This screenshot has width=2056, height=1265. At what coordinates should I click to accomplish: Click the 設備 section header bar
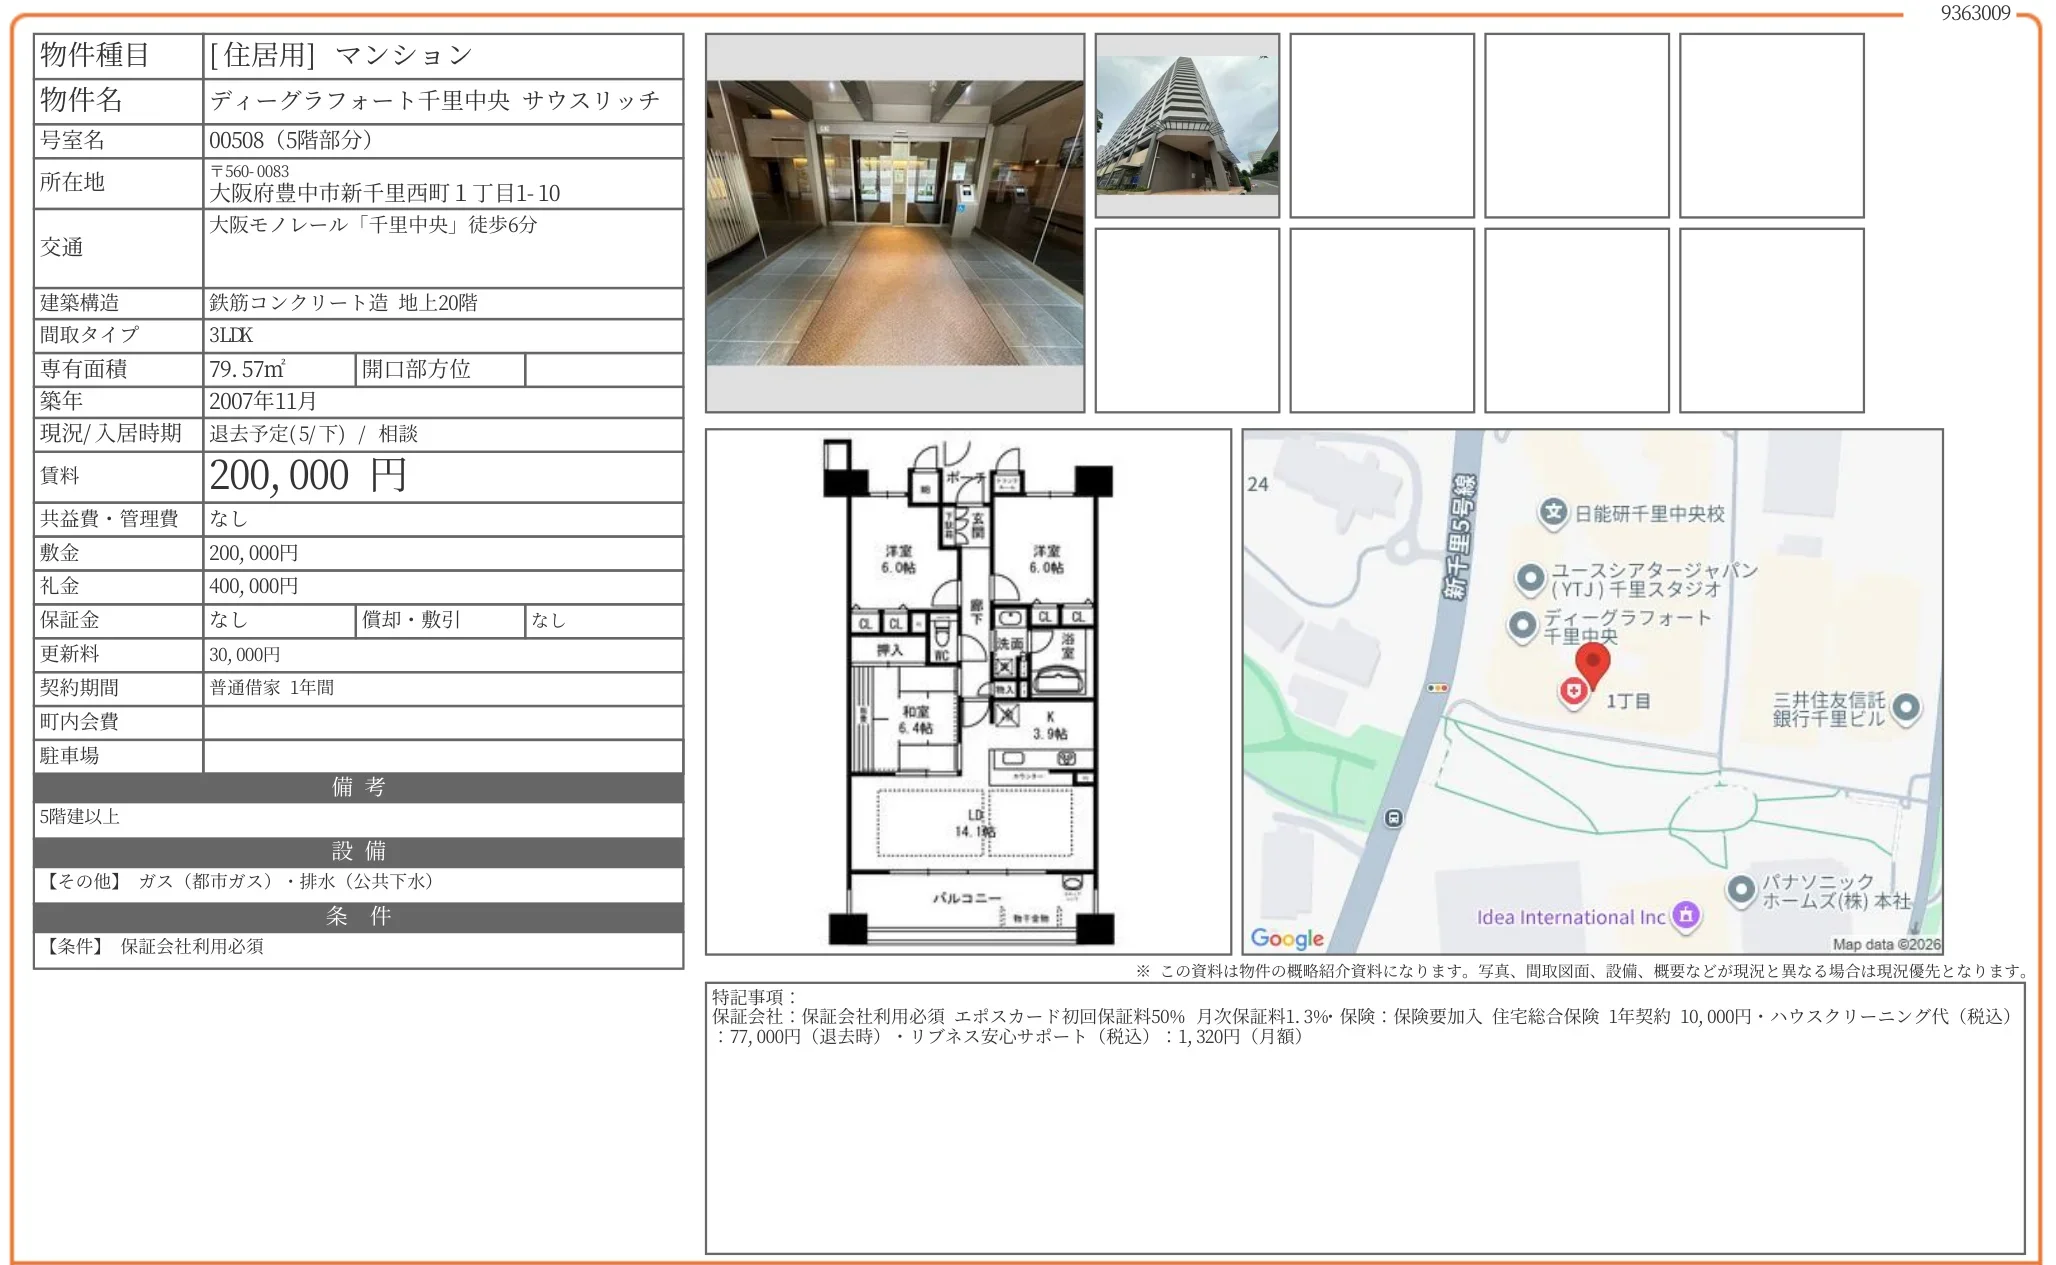click(358, 851)
